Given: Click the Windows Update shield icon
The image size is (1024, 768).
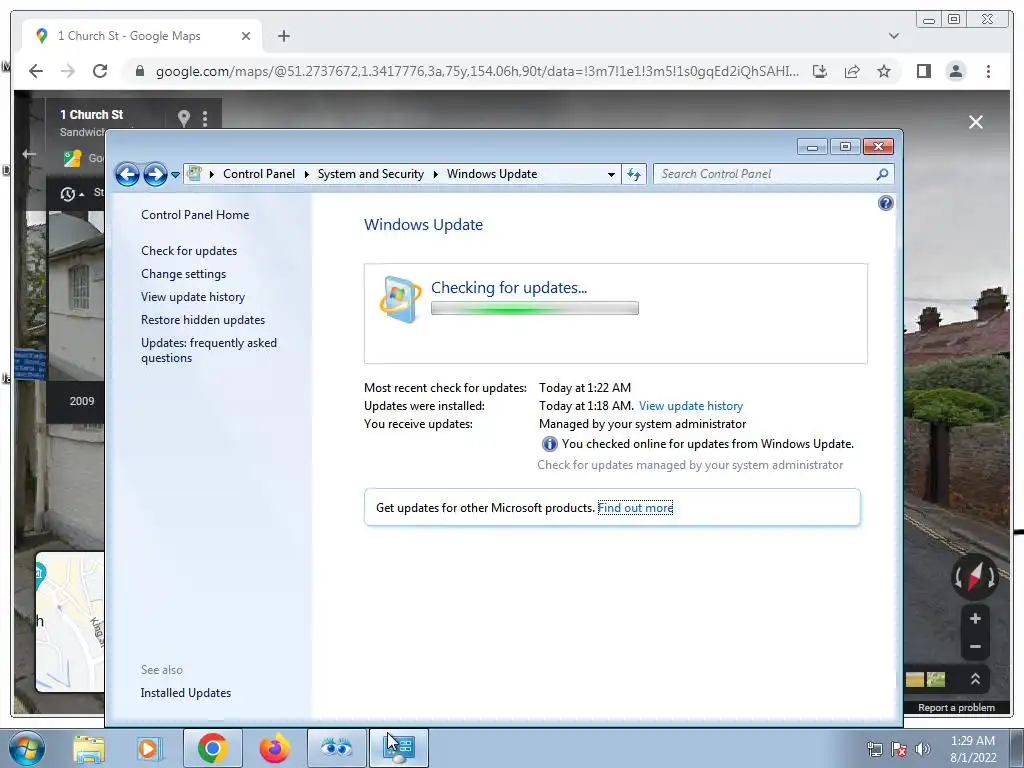Looking at the screenshot, I should pyautogui.click(x=400, y=300).
